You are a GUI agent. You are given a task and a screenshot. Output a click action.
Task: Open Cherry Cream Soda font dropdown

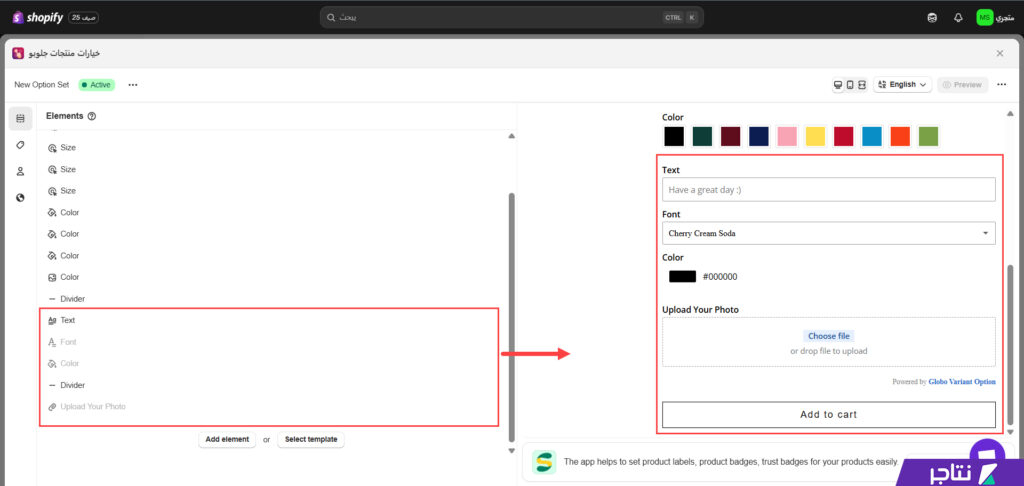[x=829, y=233]
